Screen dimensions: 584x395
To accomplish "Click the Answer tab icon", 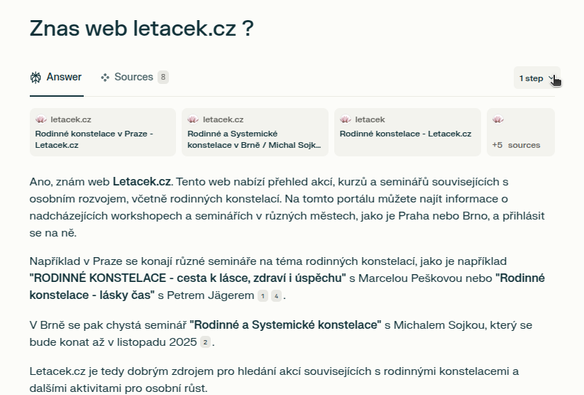I will pos(36,77).
